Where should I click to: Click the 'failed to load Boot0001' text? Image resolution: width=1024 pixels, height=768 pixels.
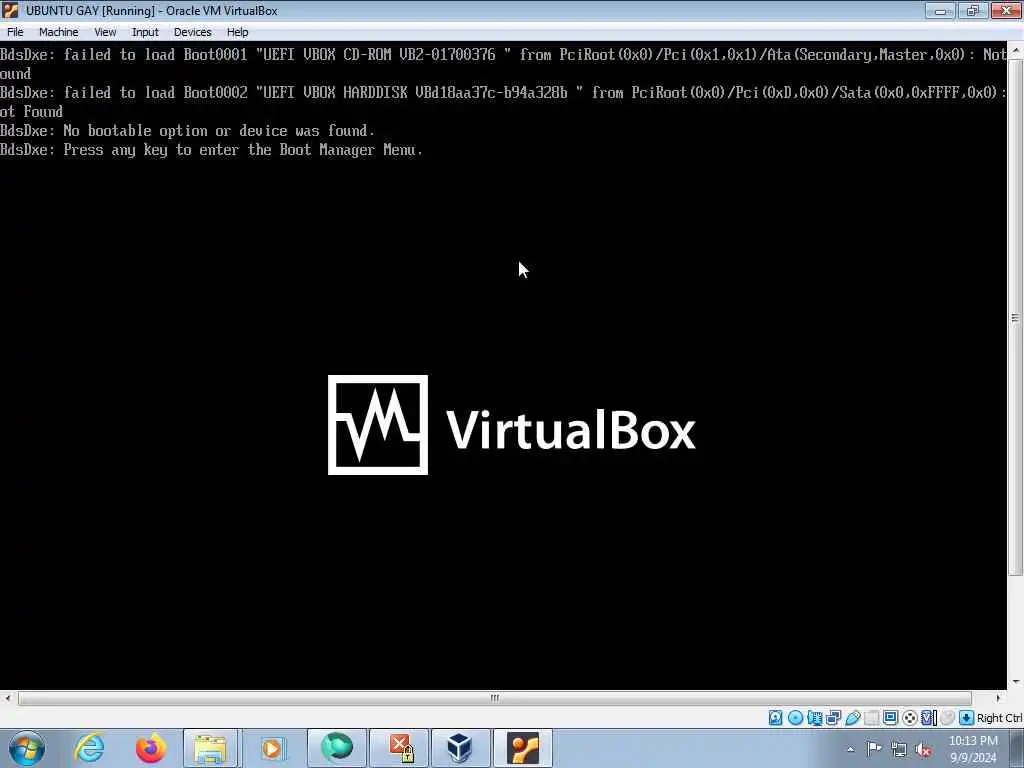tap(155, 54)
